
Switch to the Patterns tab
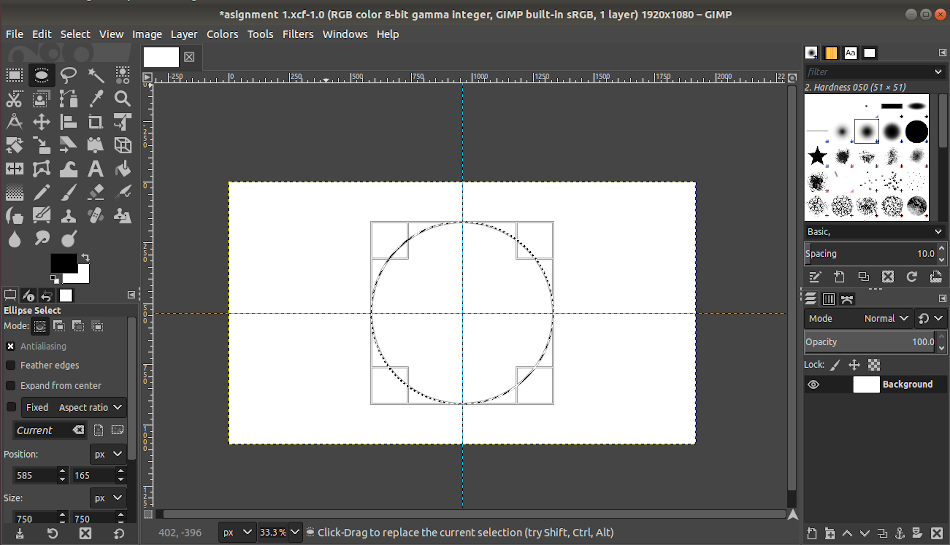point(831,53)
